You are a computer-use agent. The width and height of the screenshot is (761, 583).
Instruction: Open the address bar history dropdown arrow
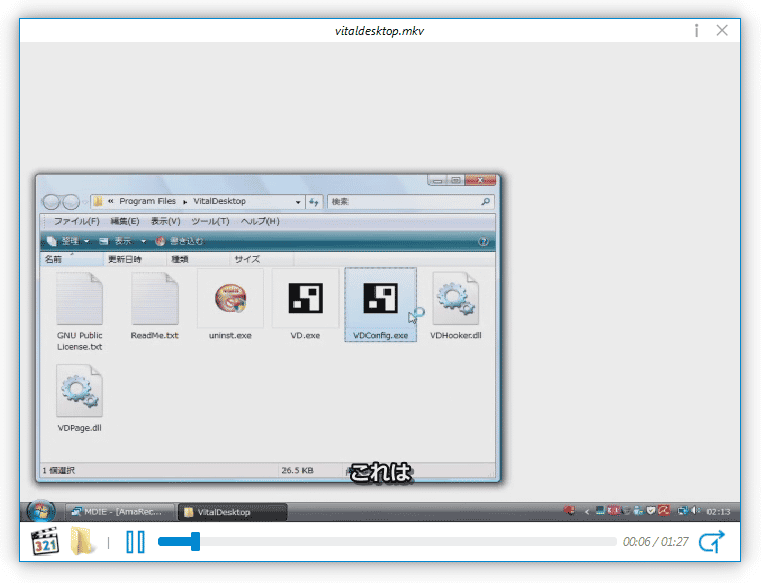298,202
